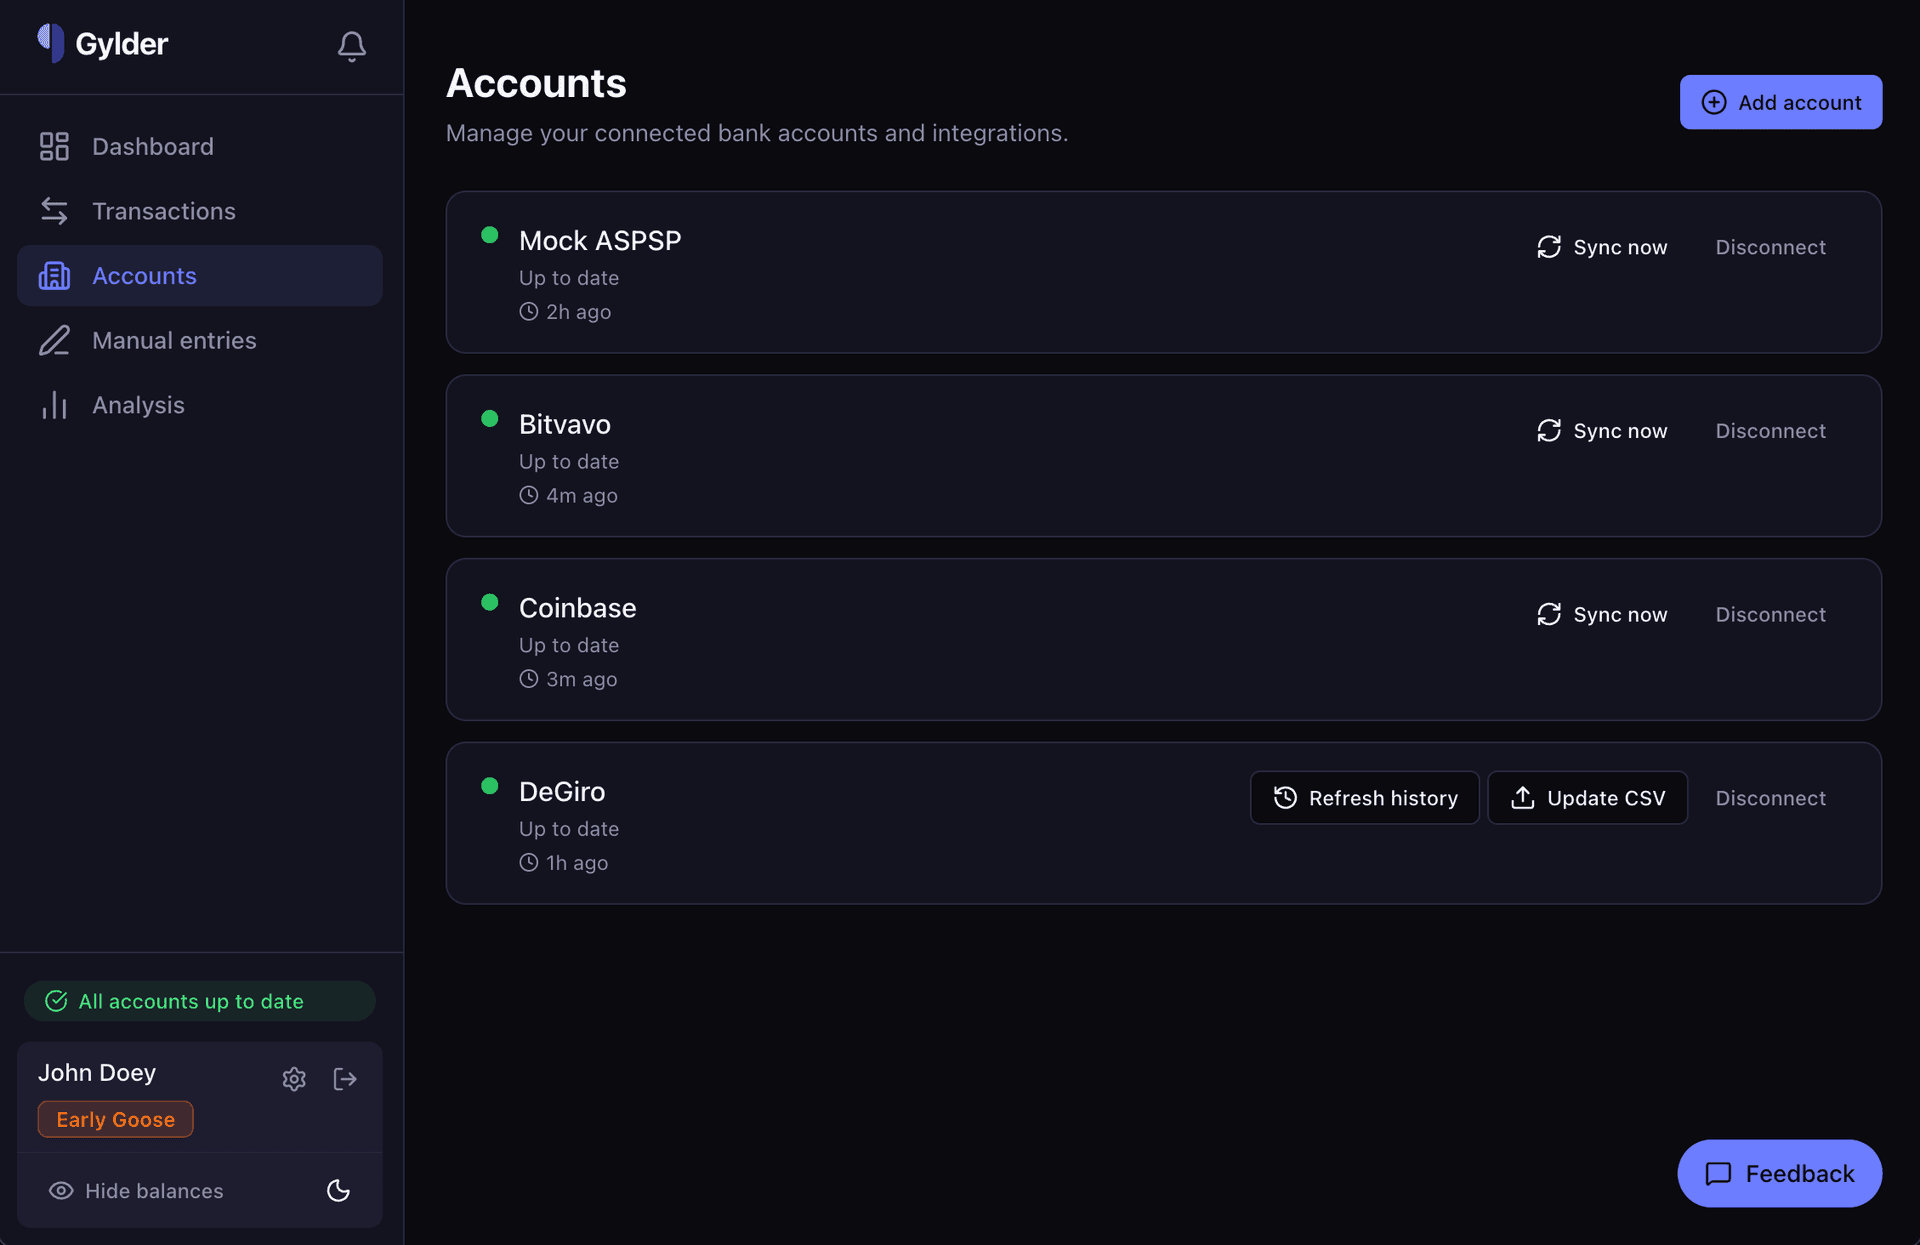
Task: Open the Feedback dialog
Action: pyautogui.click(x=1779, y=1173)
